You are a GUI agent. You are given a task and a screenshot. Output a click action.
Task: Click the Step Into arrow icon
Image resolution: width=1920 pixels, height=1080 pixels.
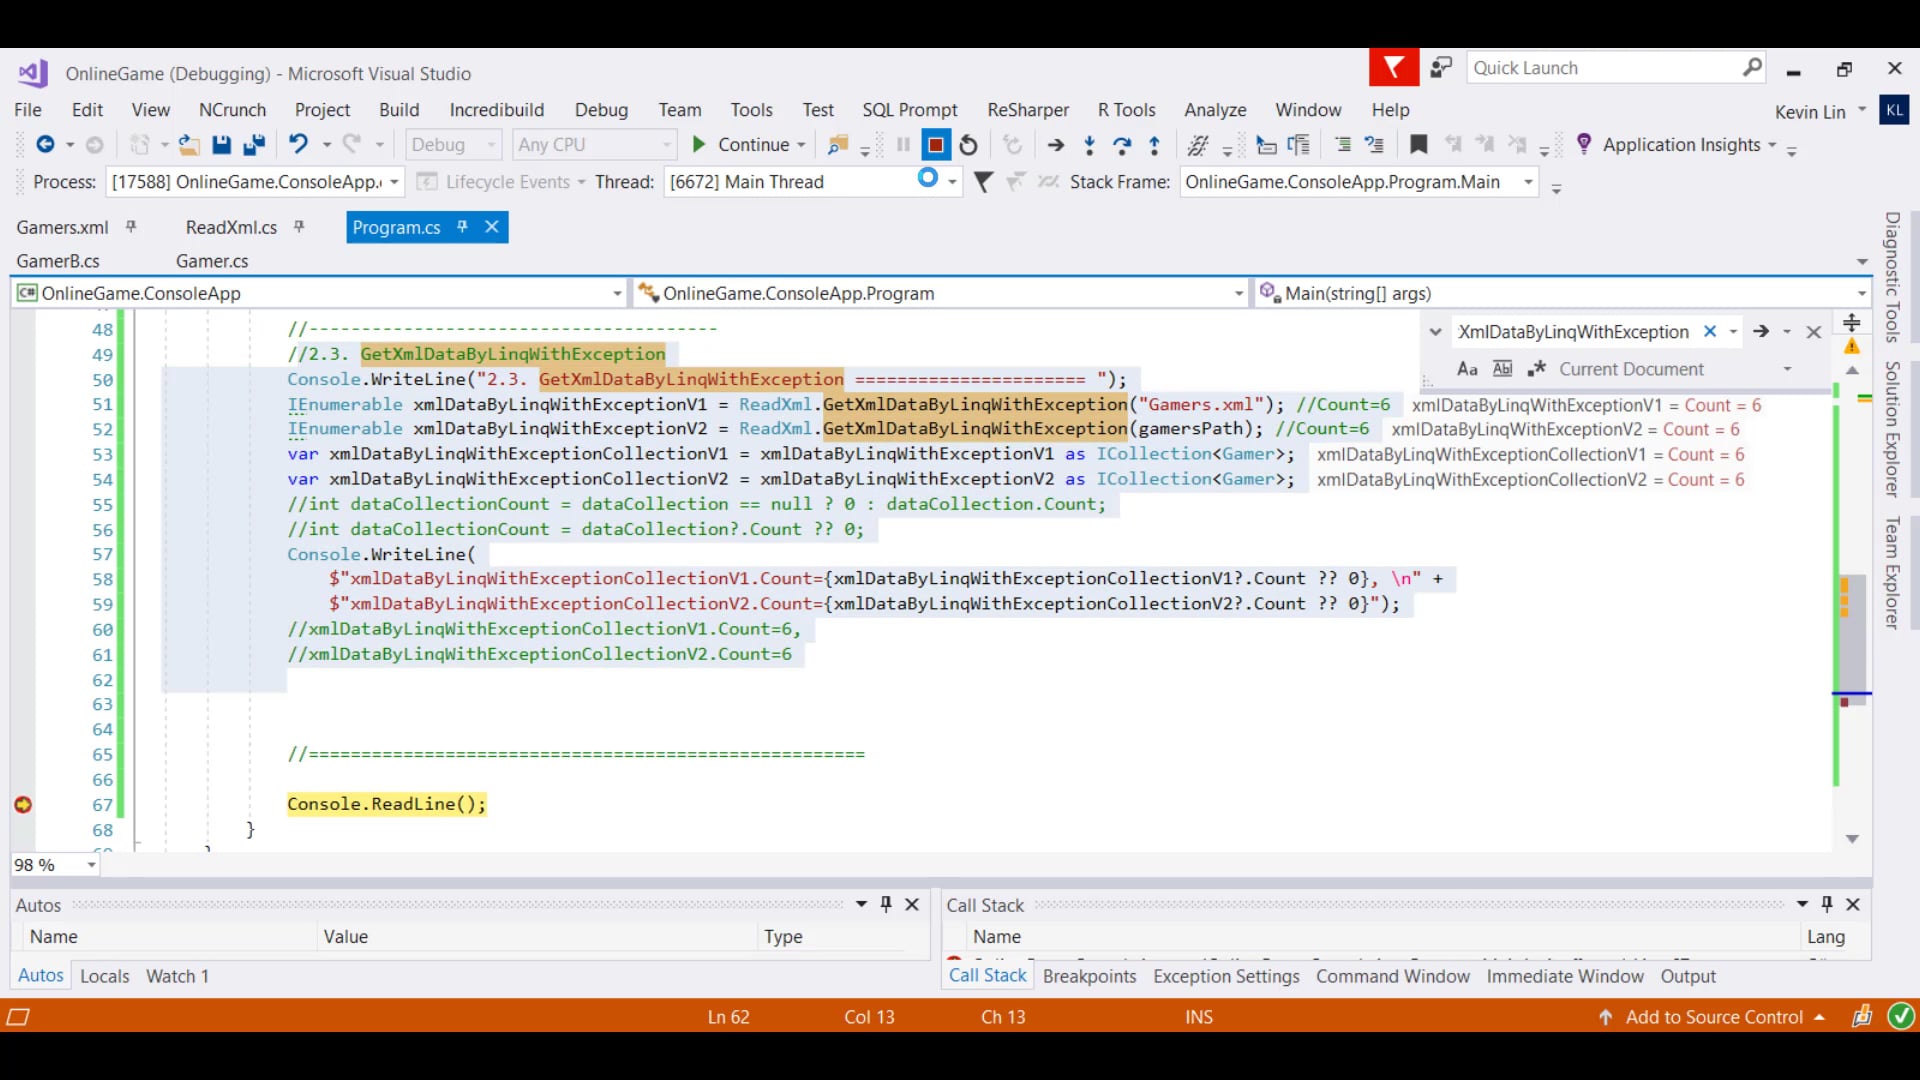(1089, 145)
